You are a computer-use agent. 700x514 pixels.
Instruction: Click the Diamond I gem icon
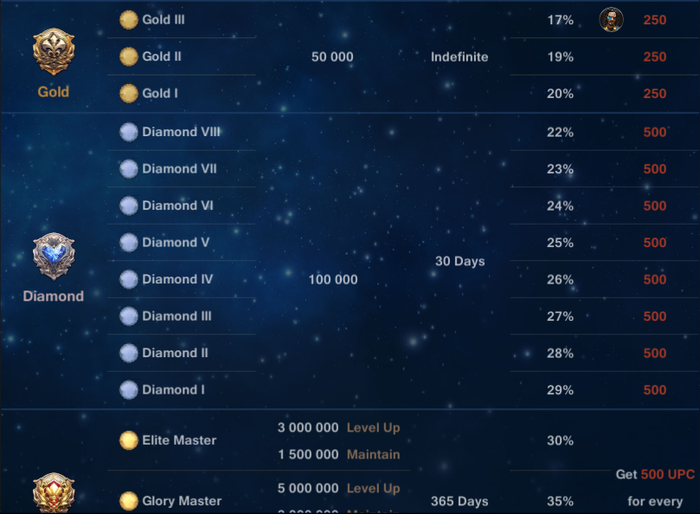click(x=128, y=389)
